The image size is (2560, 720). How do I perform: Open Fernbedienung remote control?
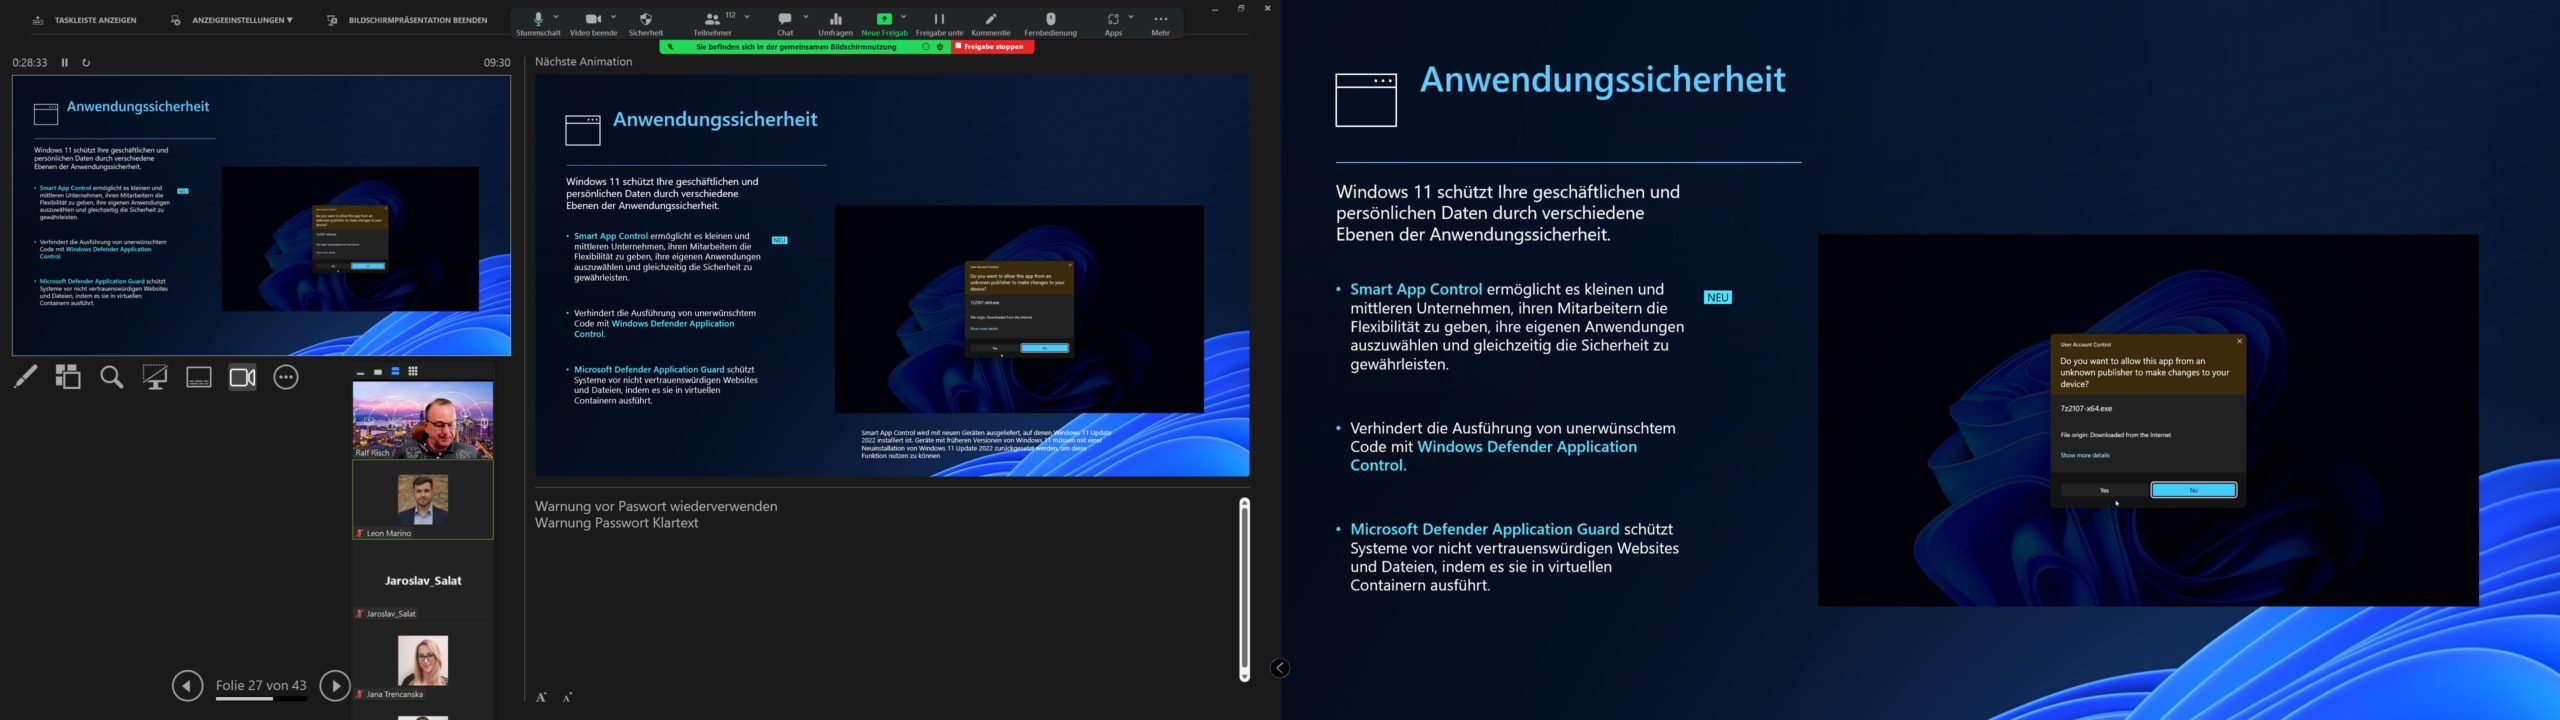[1050, 23]
